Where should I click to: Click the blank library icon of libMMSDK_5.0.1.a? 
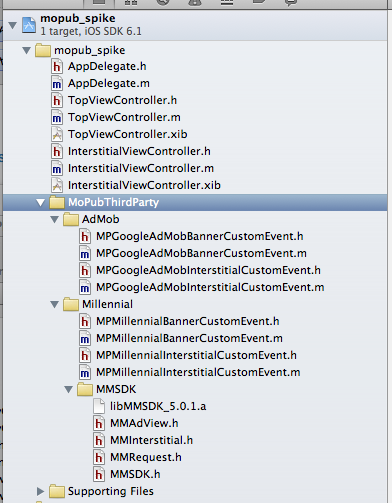click(99, 406)
